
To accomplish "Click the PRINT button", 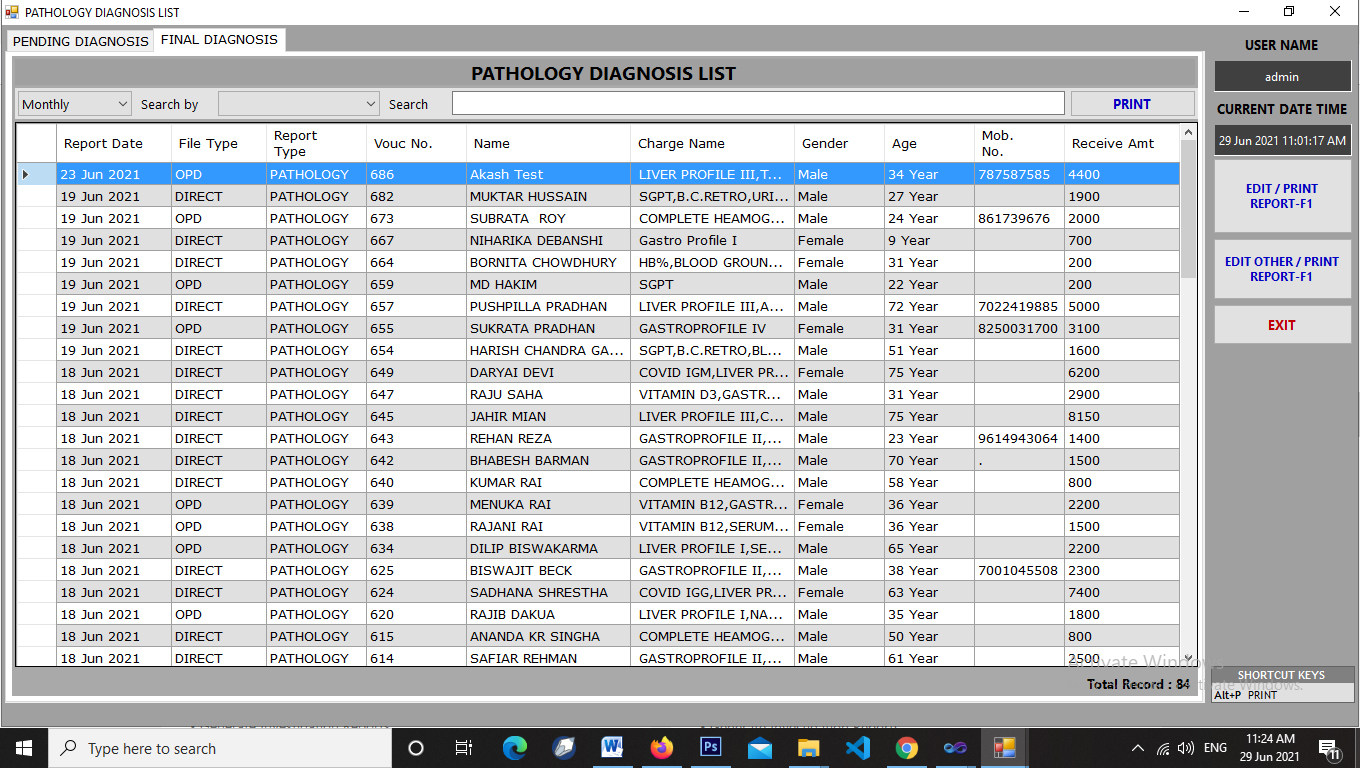I will point(1132,104).
